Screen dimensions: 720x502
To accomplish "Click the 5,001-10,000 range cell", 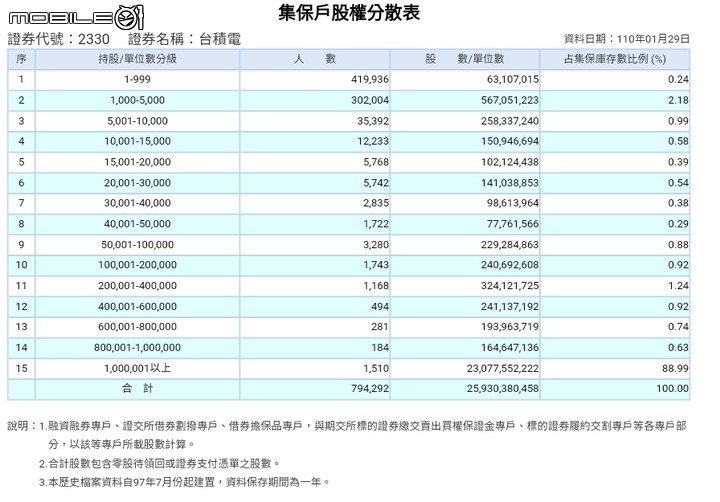I will [137, 121].
